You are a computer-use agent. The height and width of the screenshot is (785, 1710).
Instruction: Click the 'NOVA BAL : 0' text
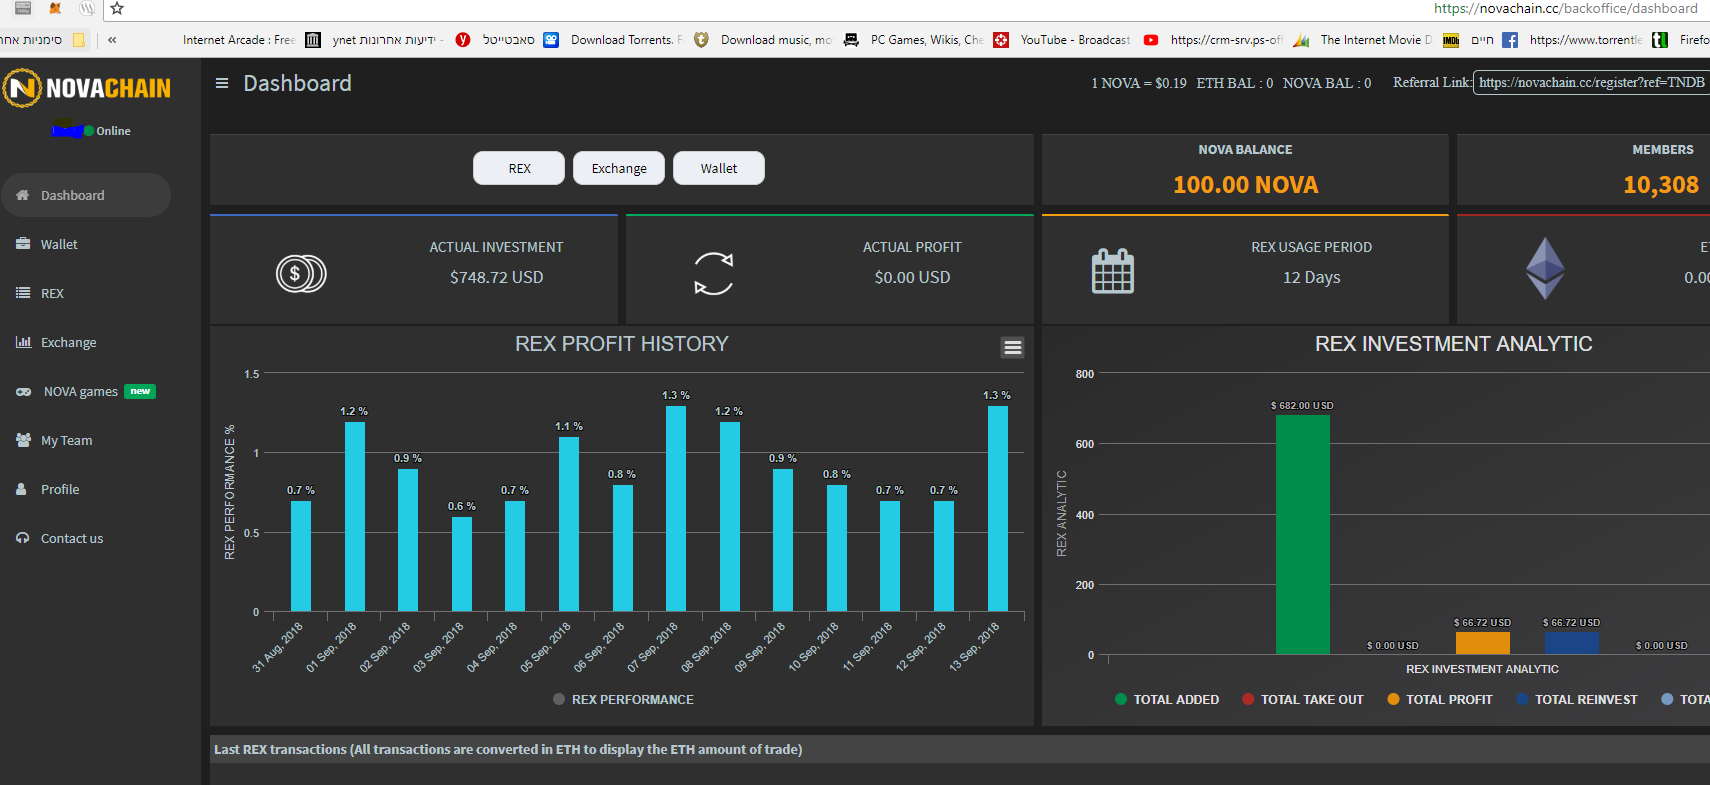tap(1327, 83)
